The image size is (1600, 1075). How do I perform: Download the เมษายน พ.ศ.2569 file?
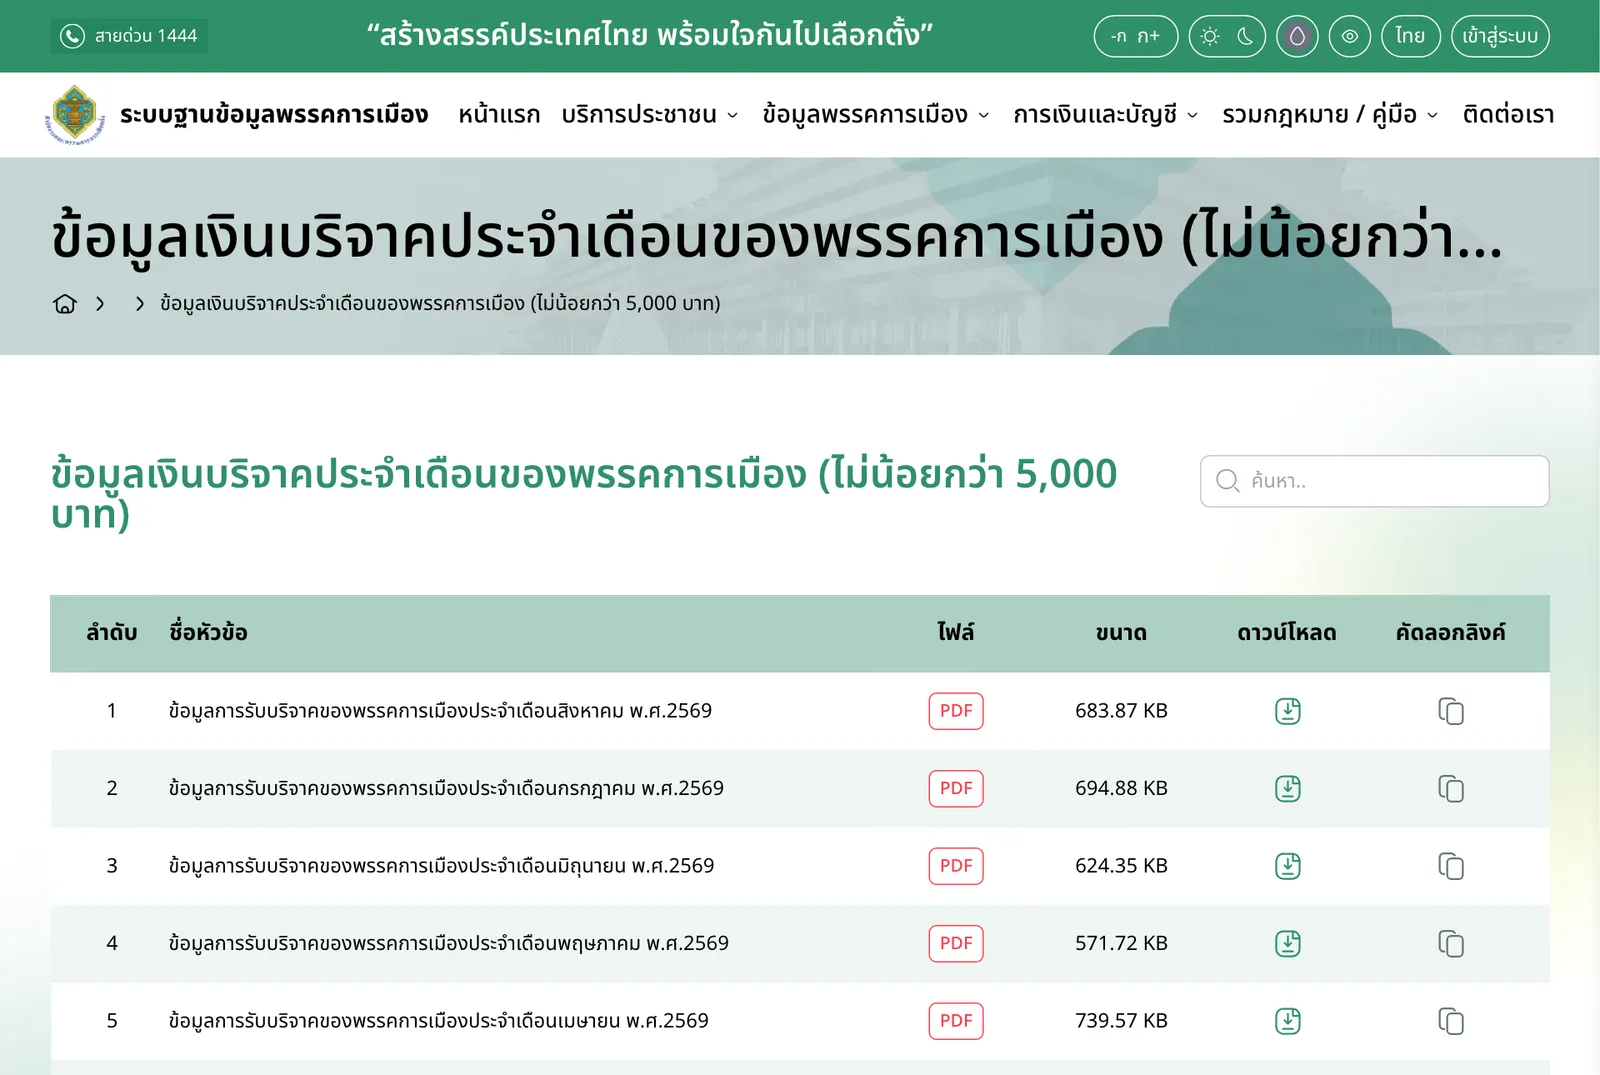(x=1288, y=1021)
